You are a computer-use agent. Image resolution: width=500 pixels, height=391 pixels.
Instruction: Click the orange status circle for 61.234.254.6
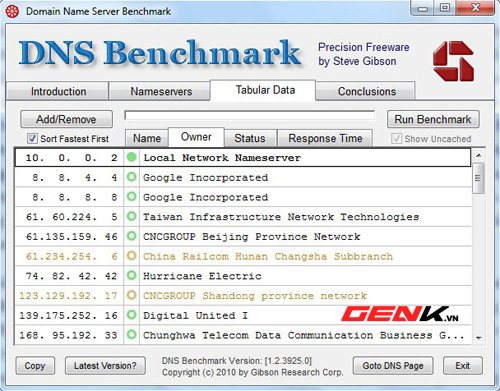pos(132,256)
